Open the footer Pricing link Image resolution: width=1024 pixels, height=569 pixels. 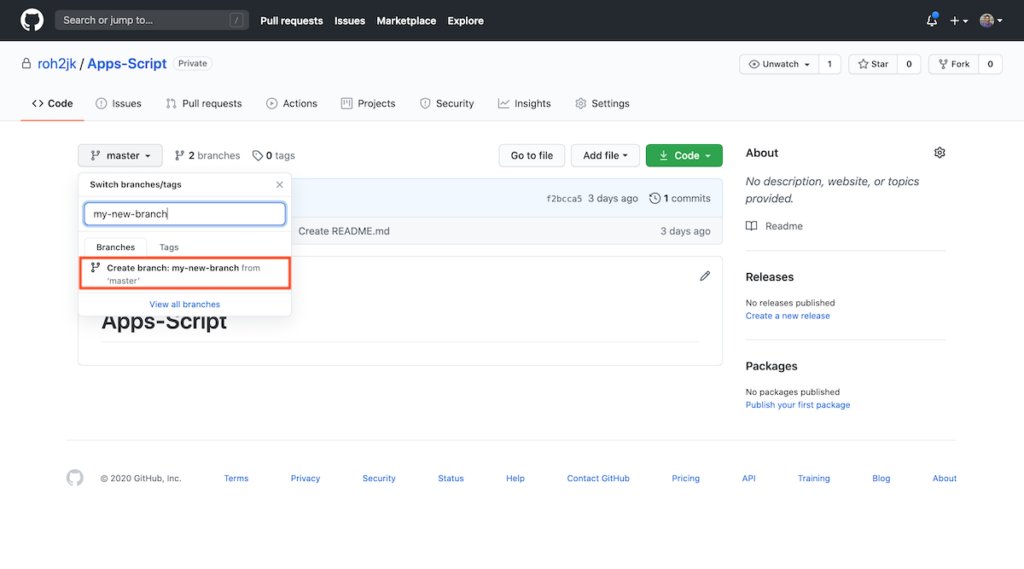click(x=686, y=478)
